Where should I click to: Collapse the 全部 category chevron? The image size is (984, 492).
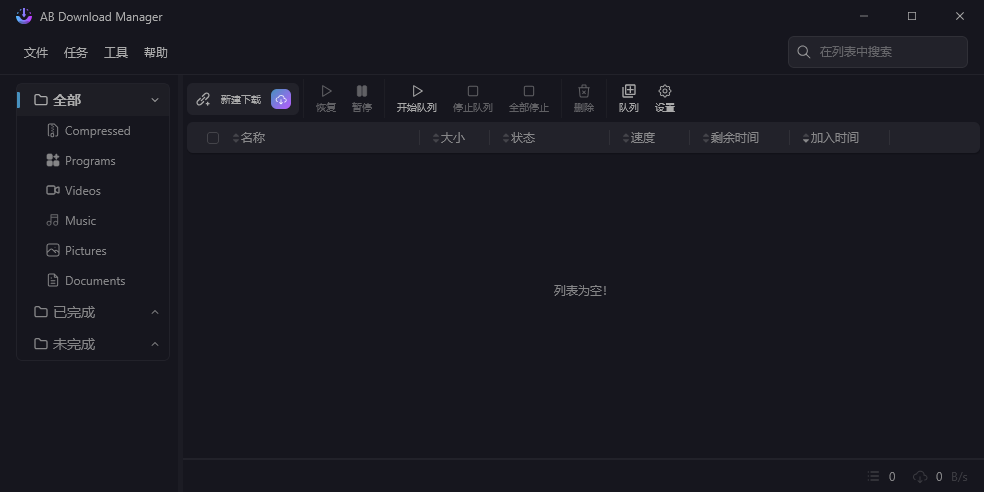tap(155, 100)
